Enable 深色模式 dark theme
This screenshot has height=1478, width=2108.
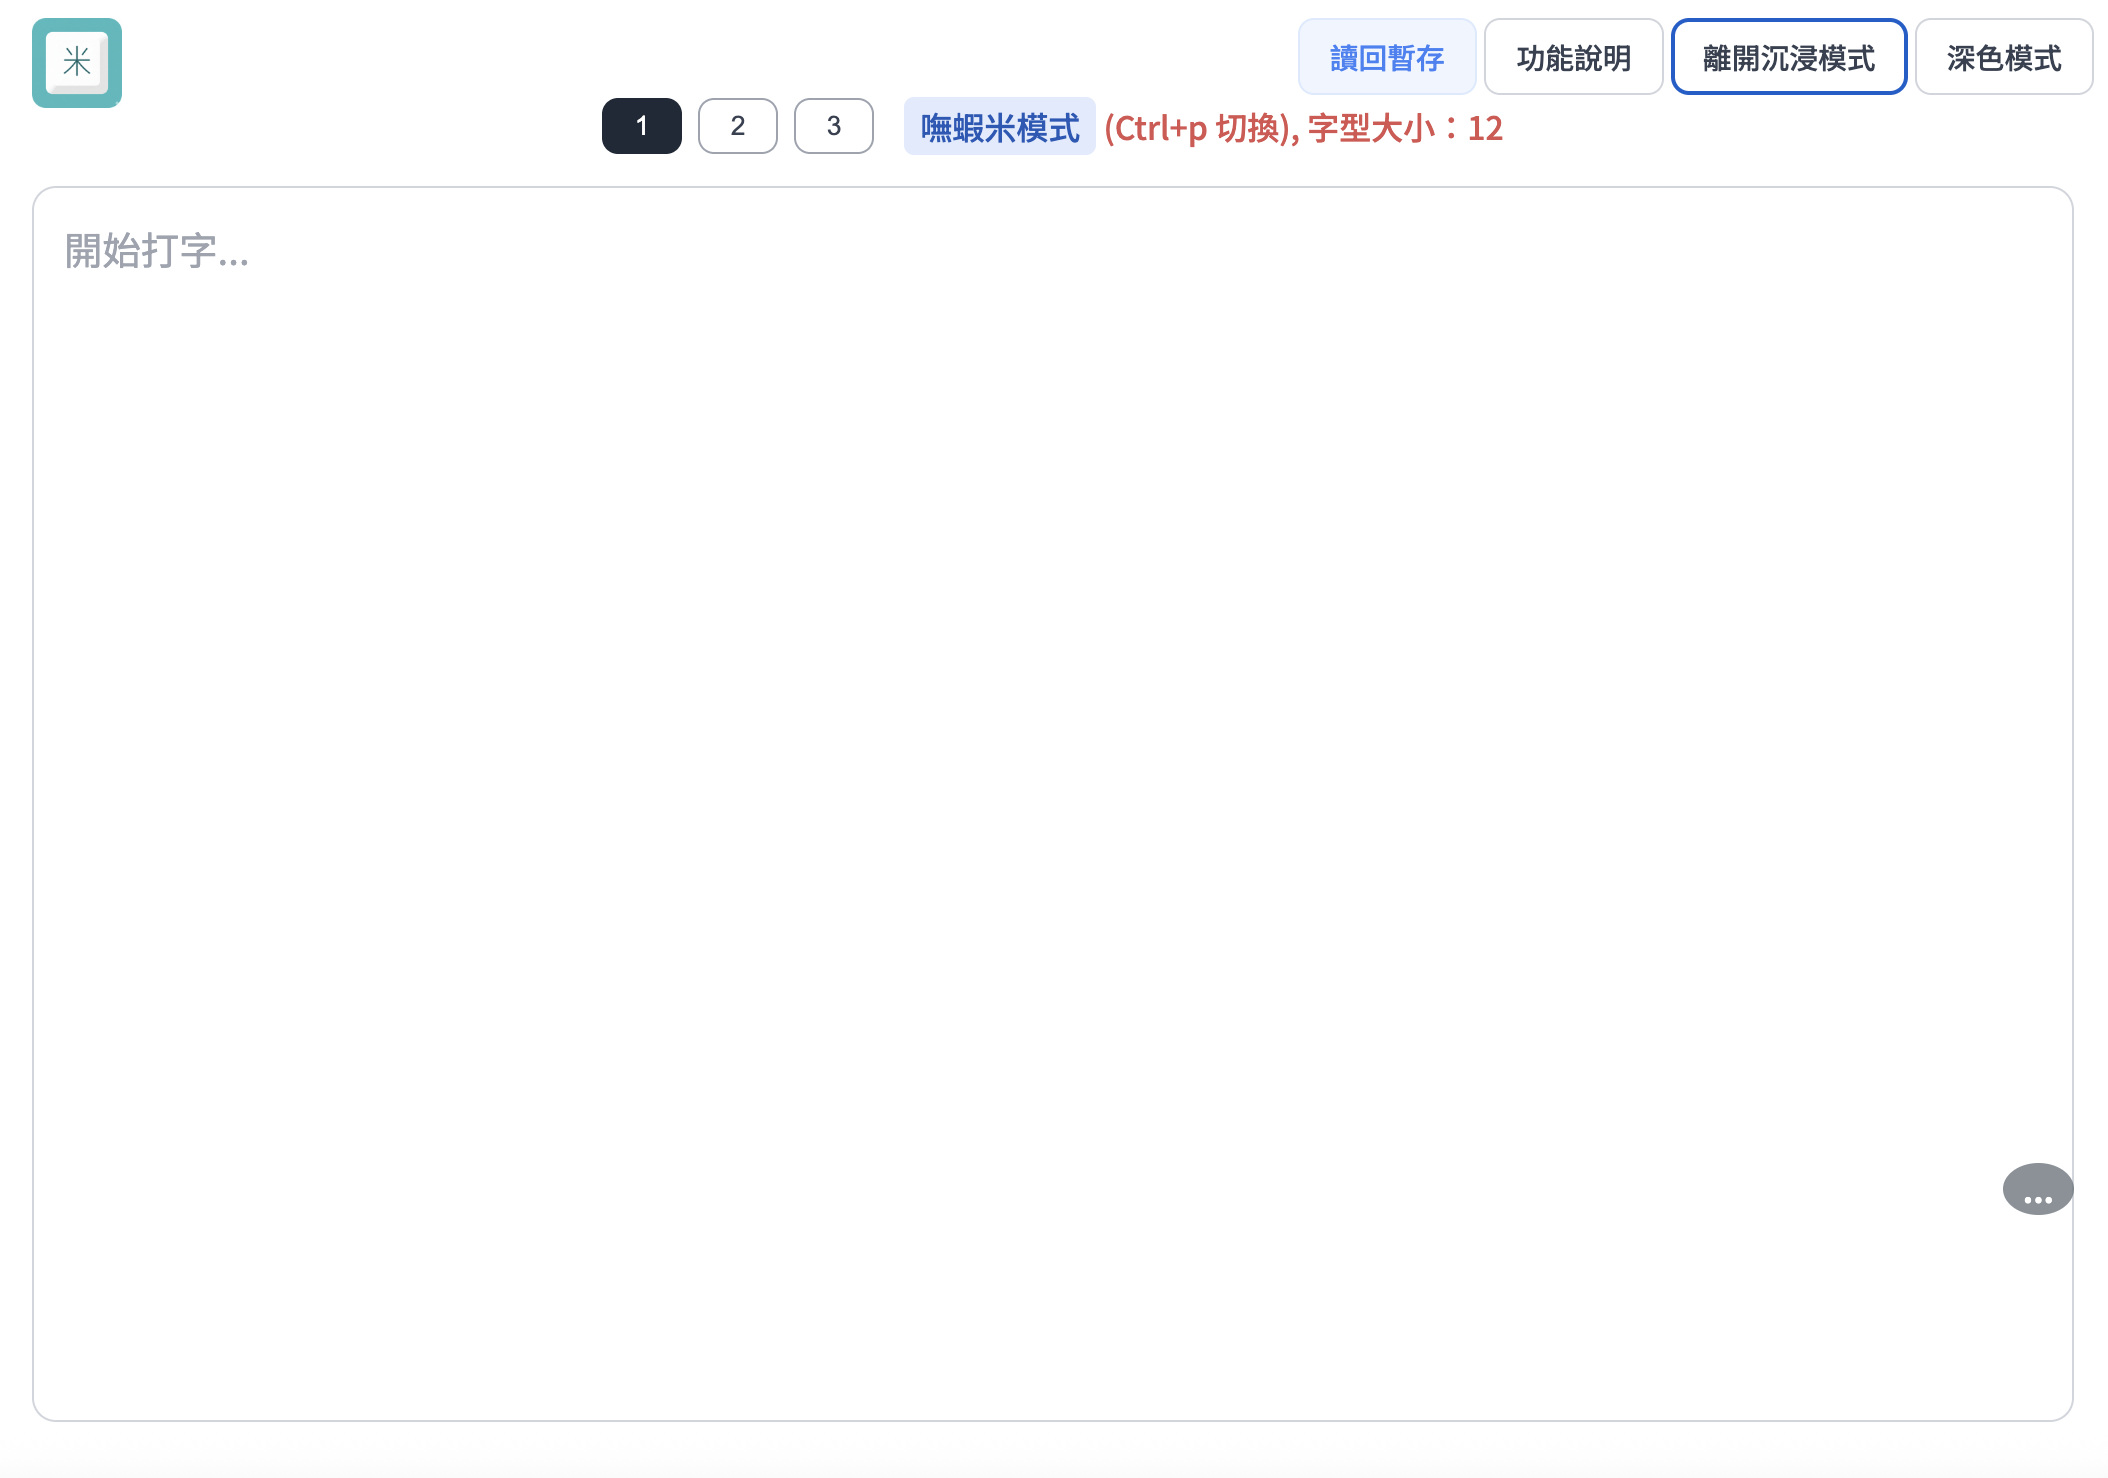[2003, 58]
